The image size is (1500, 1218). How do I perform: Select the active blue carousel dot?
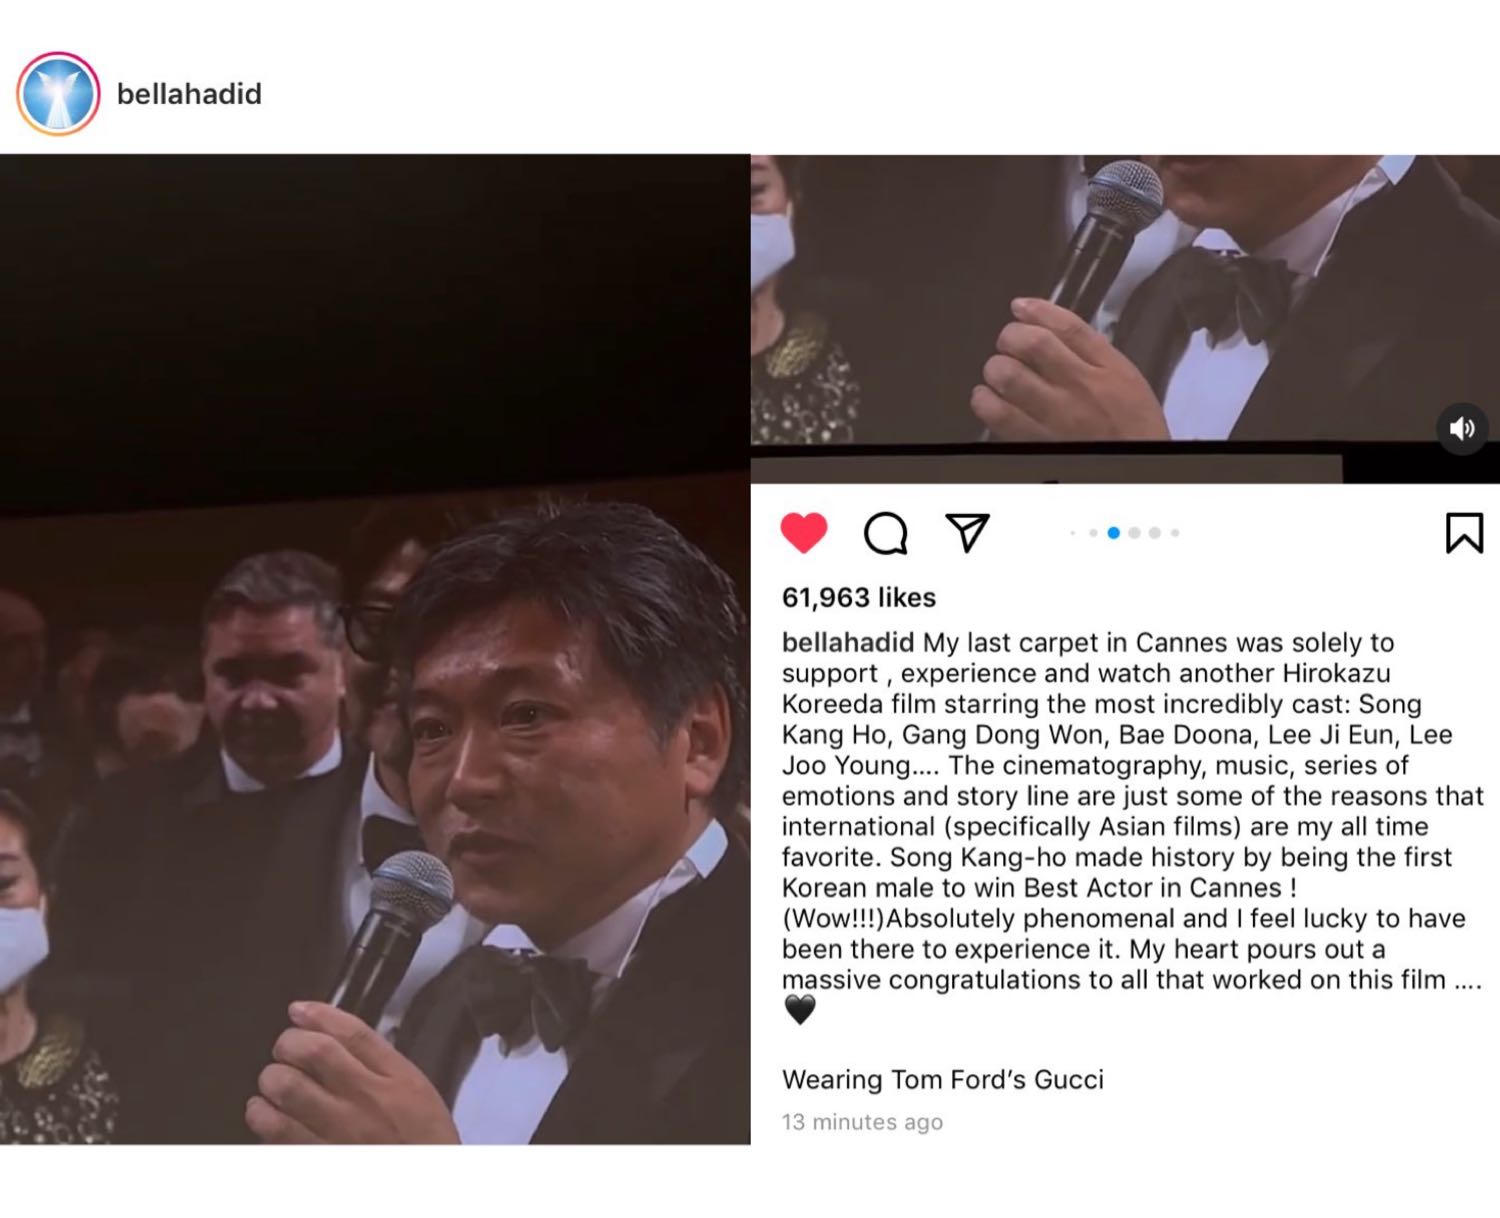[x=1113, y=533]
